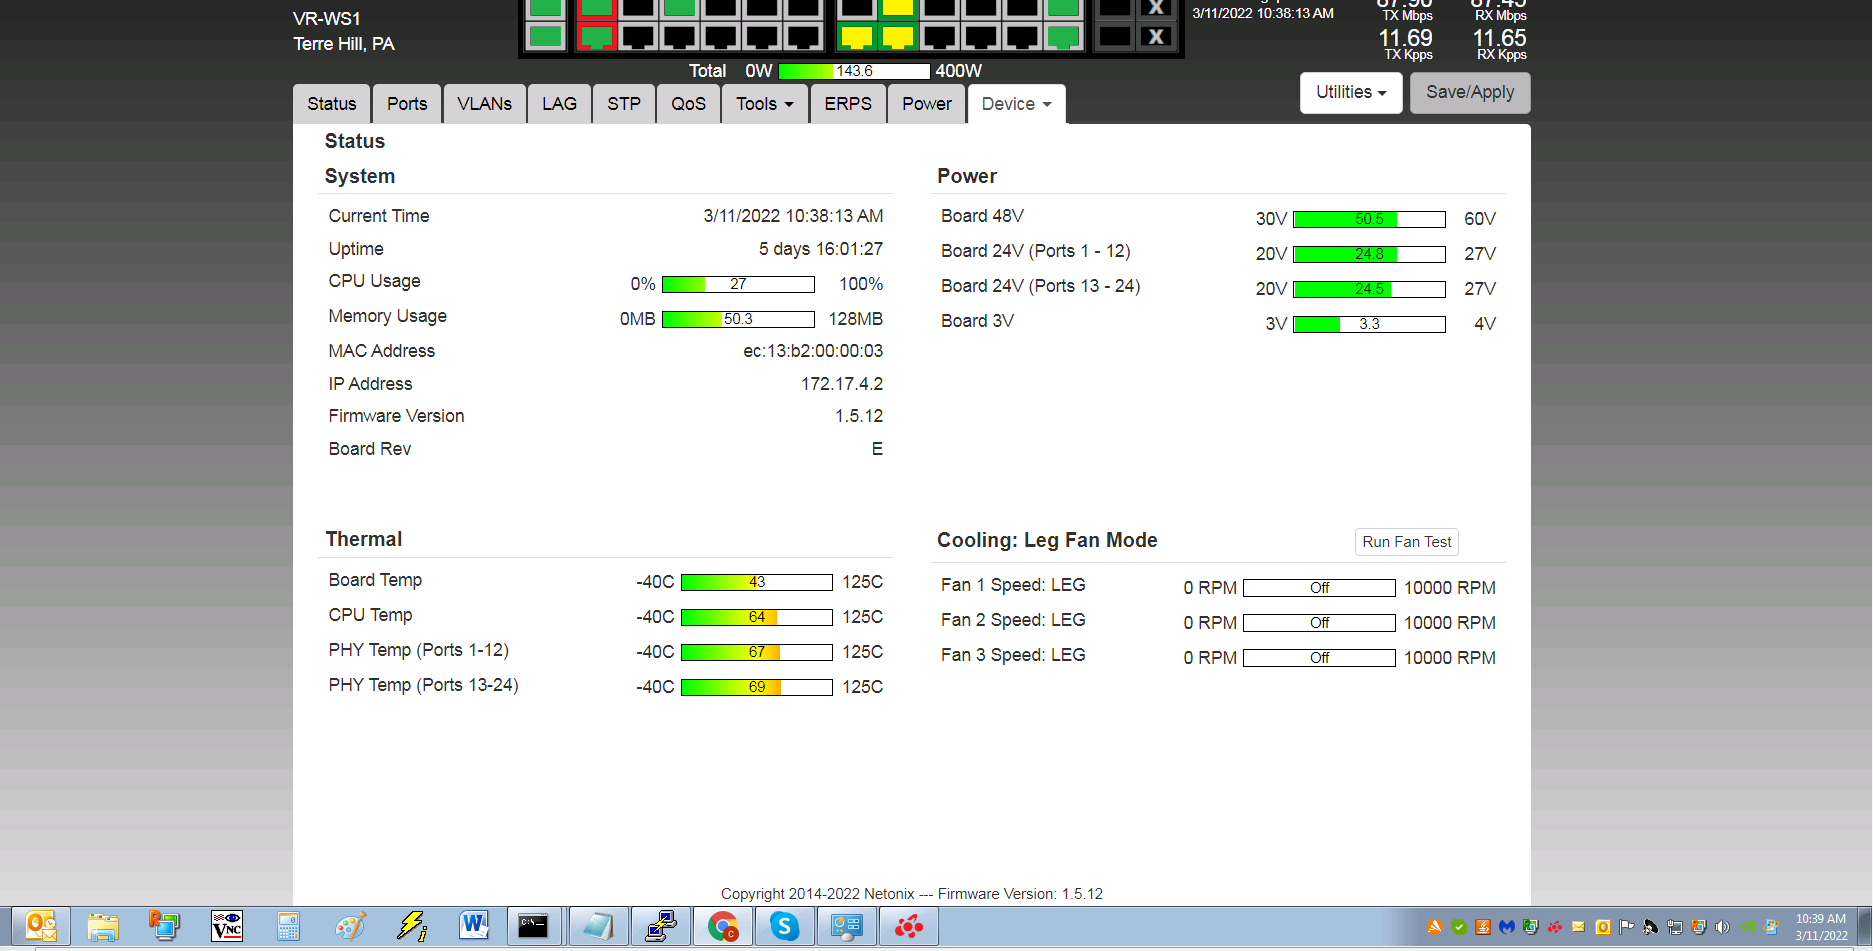This screenshot has height=951, width=1873.
Task: Switch to the VLANs tab
Action: pyautogui.click(x=484, y=104)
